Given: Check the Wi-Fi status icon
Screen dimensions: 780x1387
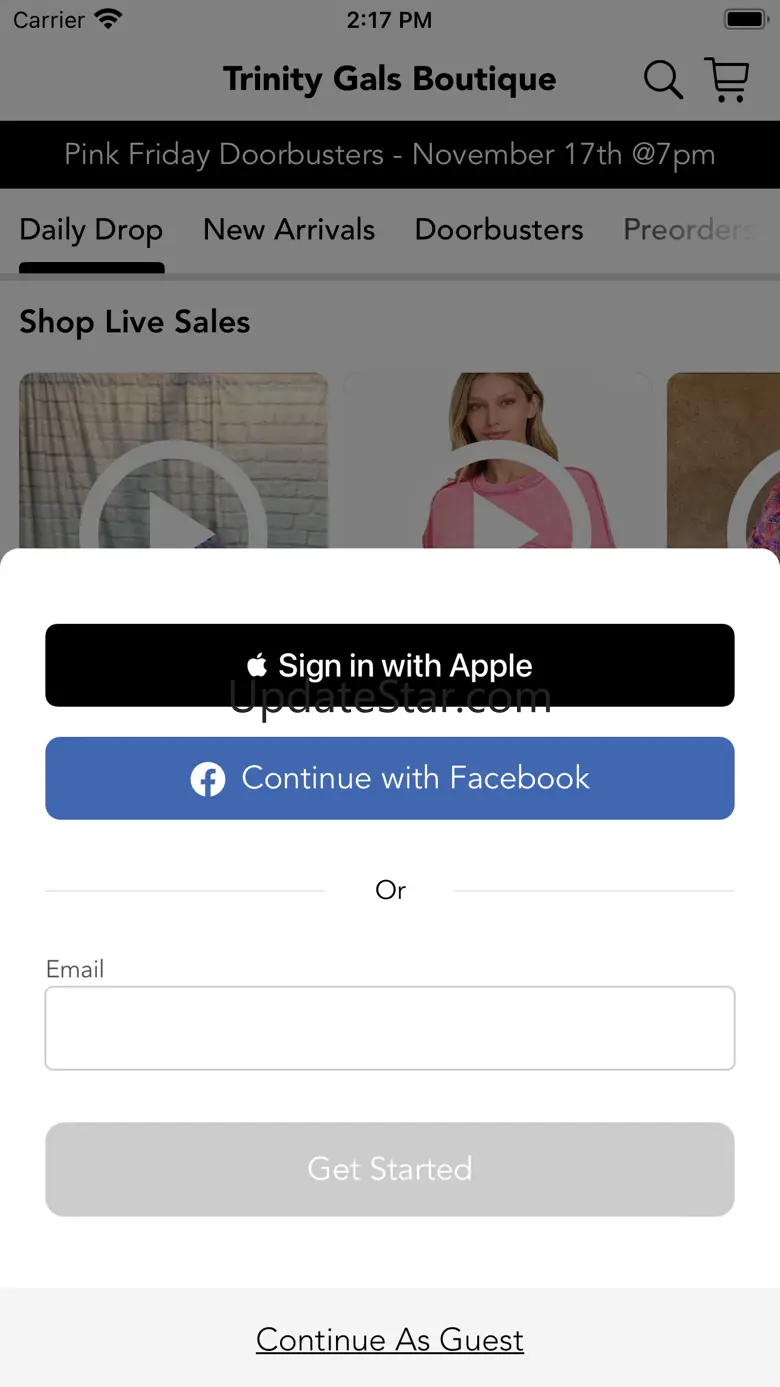Looking at the screenshot, I should pyautogui.click(x=107, y=19).
